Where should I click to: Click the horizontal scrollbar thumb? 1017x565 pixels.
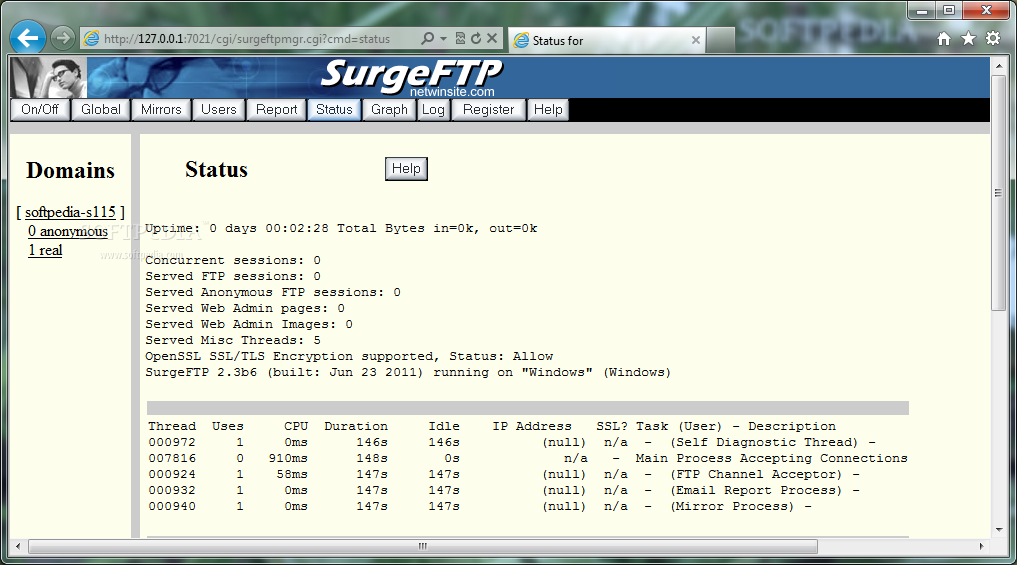click(423, 546)
